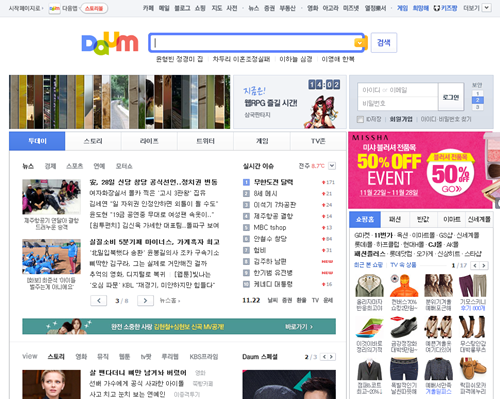Click trending item MBC tshop
The height and width of the screenshot is (399, 500).
270,227
